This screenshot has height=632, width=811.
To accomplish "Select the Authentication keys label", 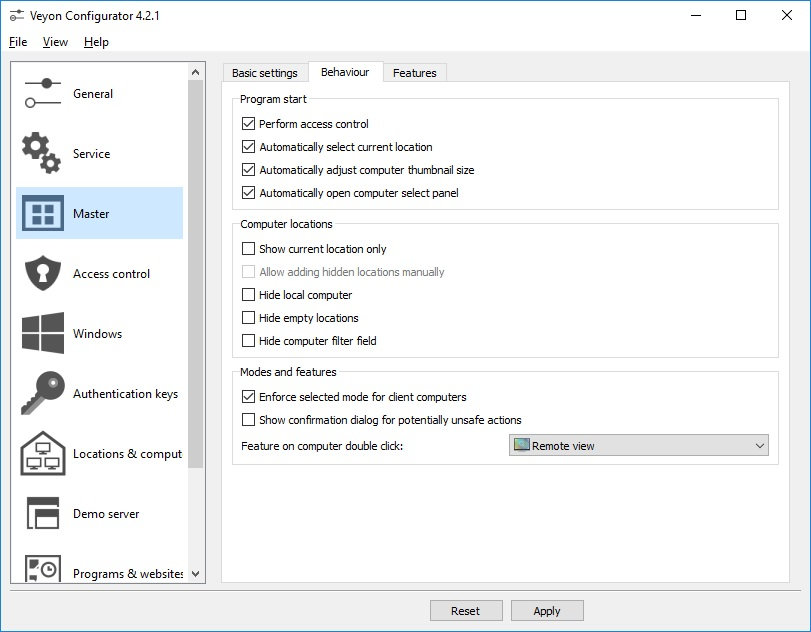I will (x=126, y=394).
